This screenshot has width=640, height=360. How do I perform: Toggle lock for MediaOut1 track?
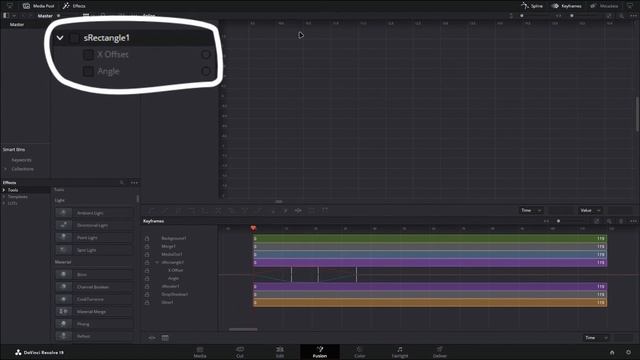[x=147, y=254]
